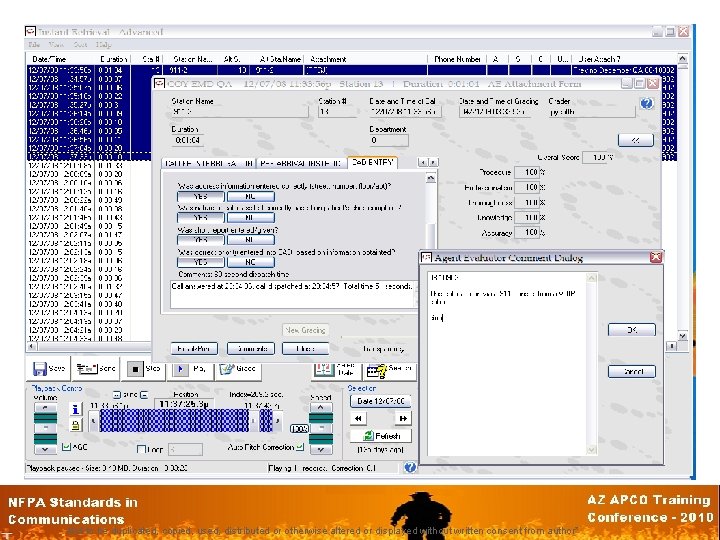The image size is (720, 540).
Task: Answer YES to short report entered question
Action: pos(201,239)
